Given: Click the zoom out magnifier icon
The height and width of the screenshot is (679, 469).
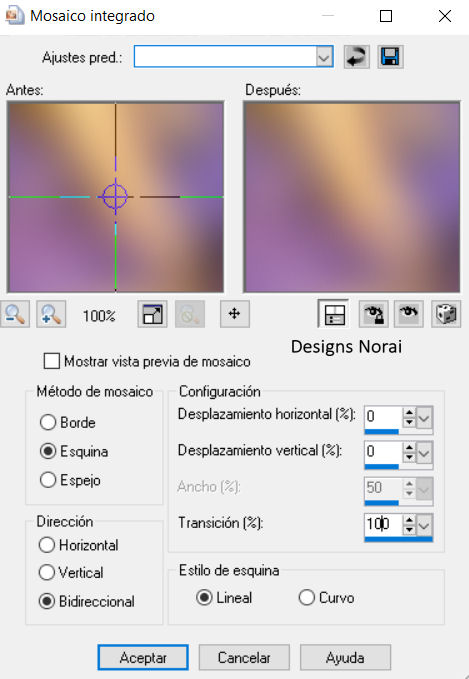Looking at the screenshot, I should tap(15, 314).
